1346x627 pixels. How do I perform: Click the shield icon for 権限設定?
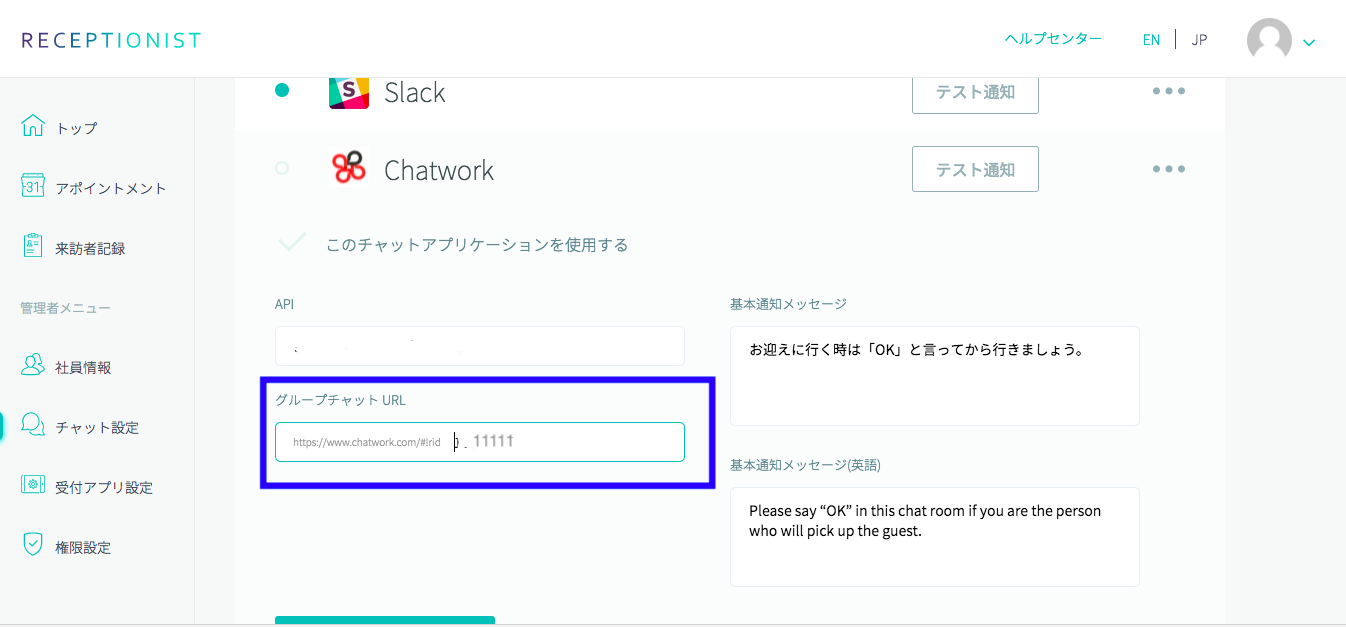coord(33,546)
